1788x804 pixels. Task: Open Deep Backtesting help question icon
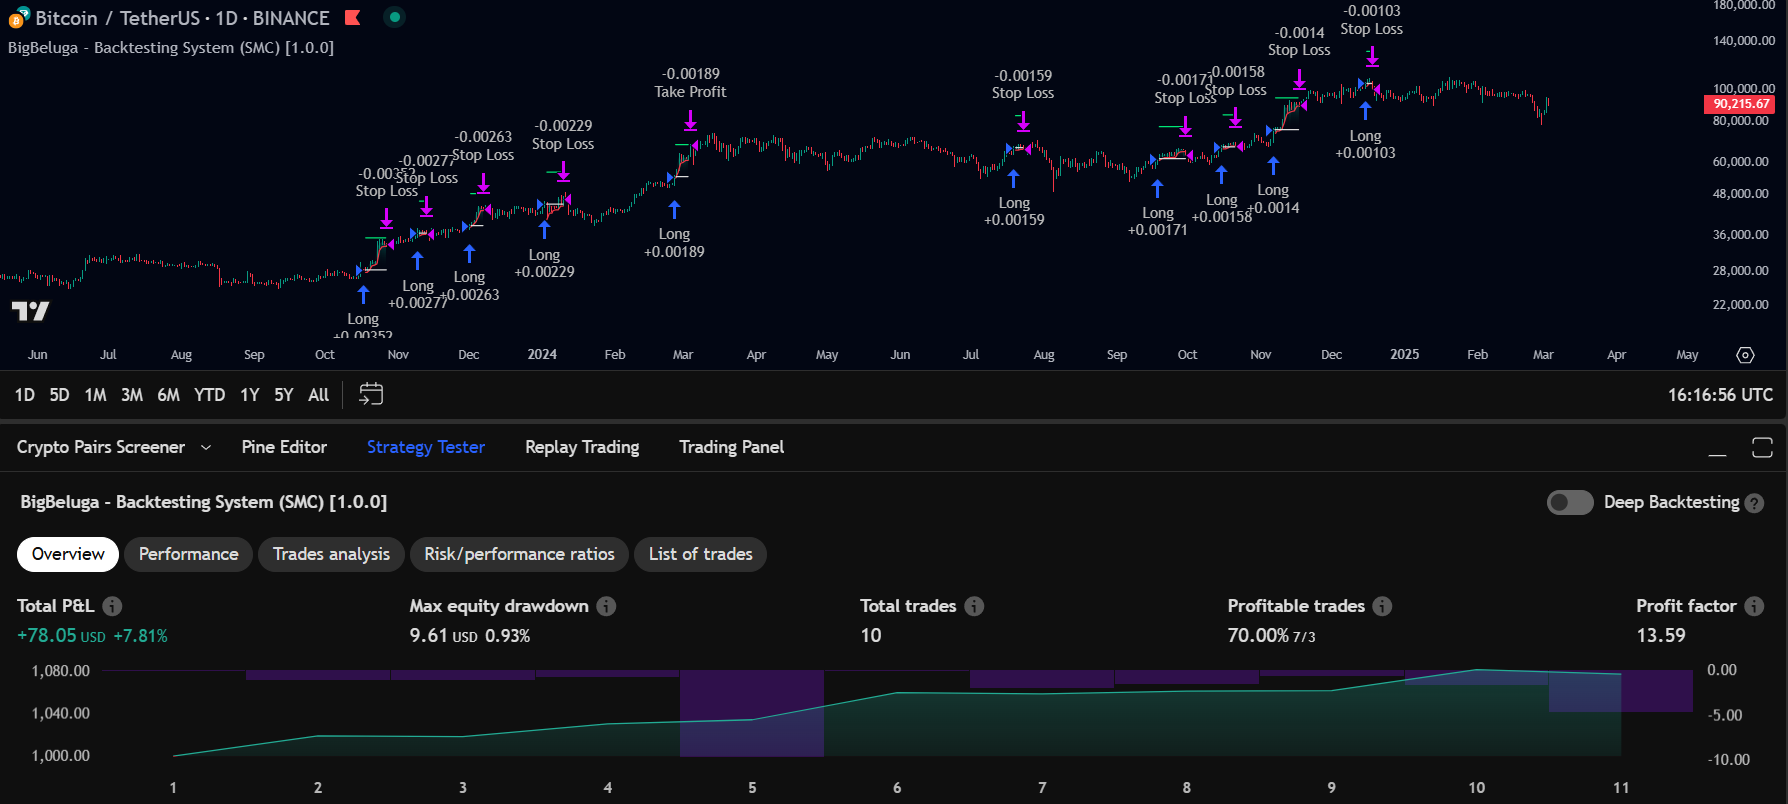tap(1754, 503)
